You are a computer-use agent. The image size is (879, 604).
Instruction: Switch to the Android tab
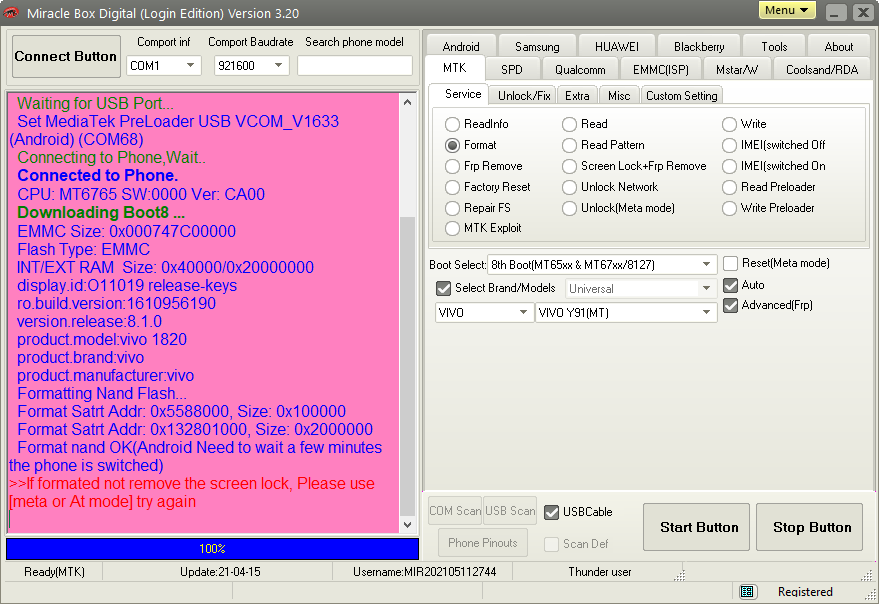(x=461, y=47)
